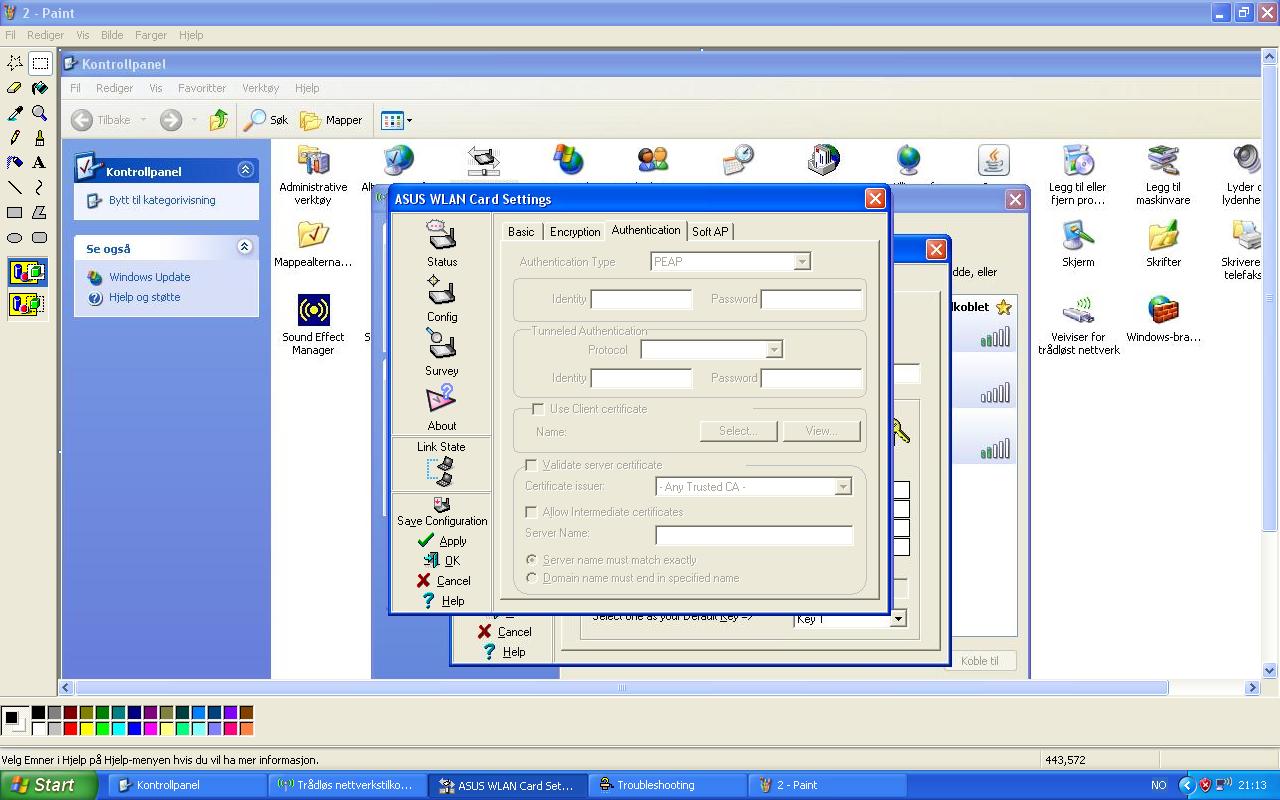The image size is (1280, 800).
Task: Pick the red color swatch in palette
Action: pyautogui.click(x=70, y=728)
